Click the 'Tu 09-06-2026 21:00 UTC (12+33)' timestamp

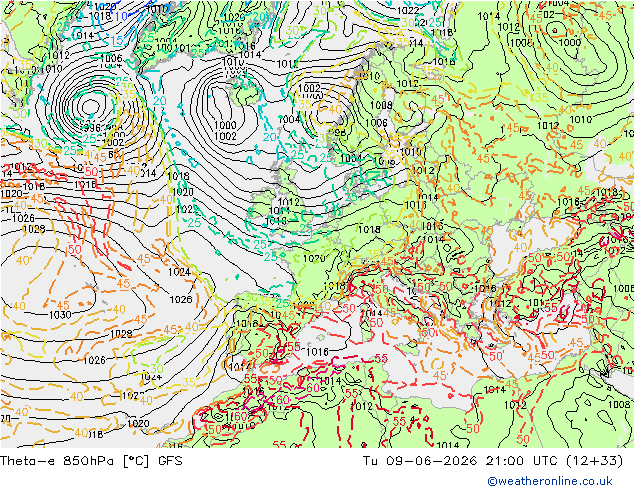(x=493, y=461)
